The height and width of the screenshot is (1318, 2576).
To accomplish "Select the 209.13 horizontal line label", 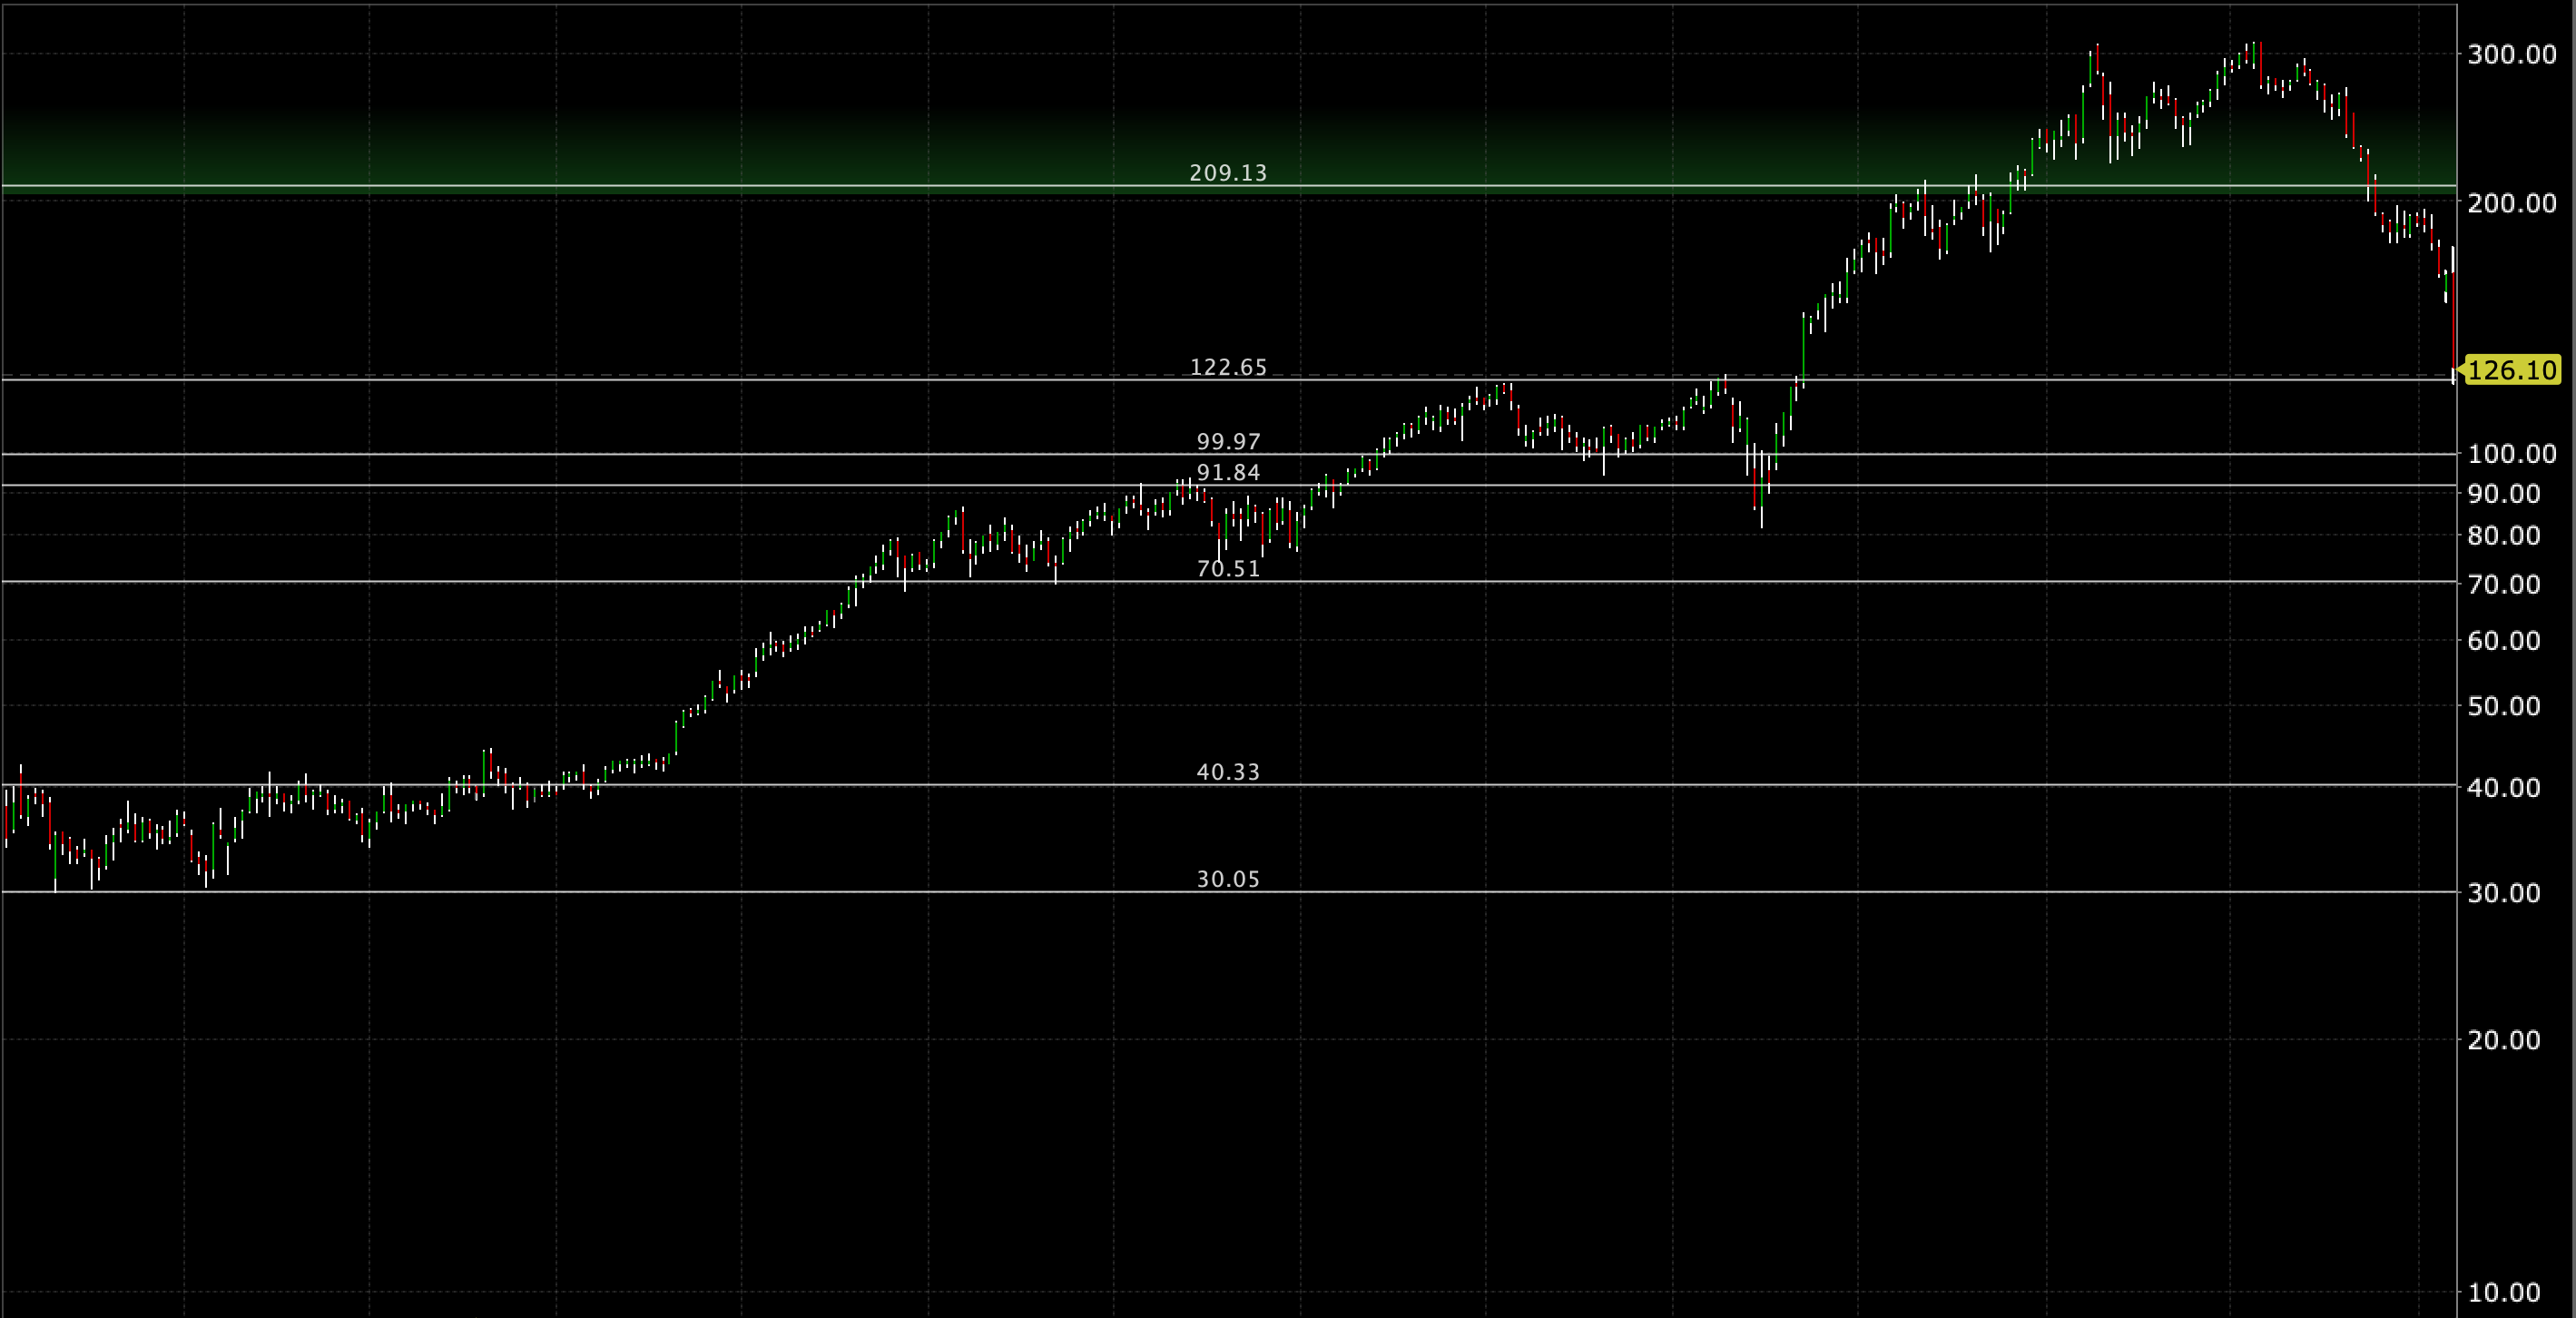I will tap(1228, 173).
